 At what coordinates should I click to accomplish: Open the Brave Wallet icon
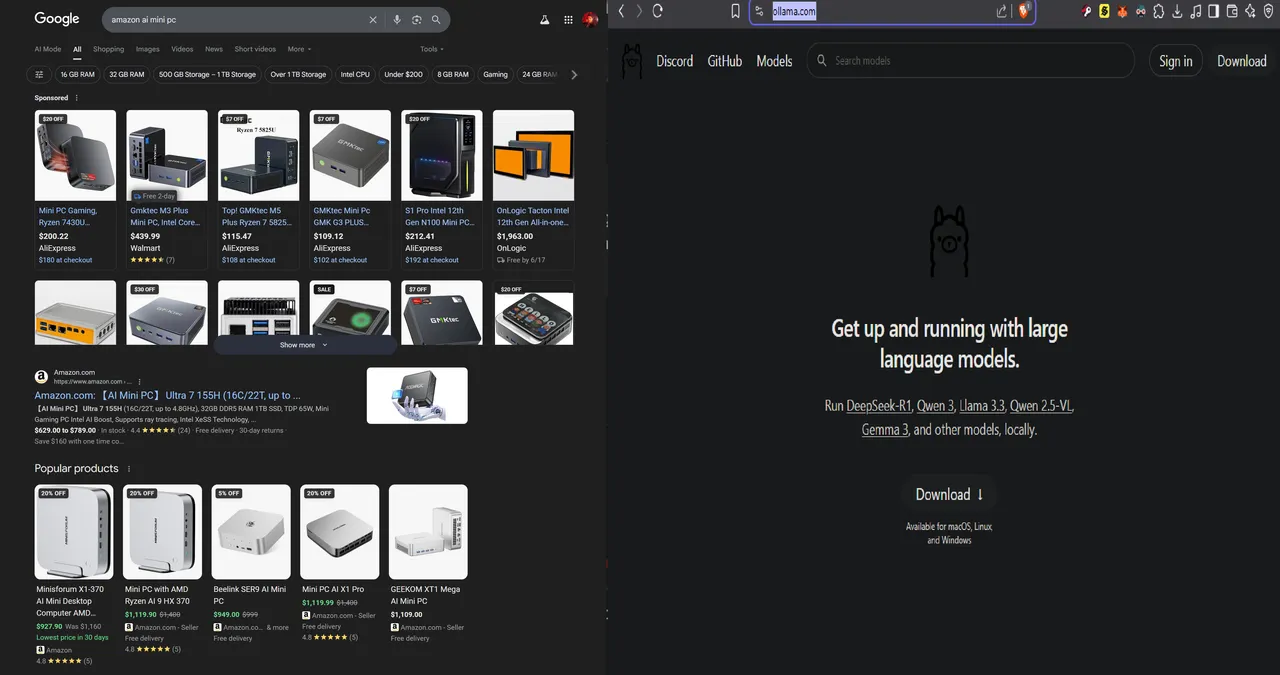click(x=1232, y=11)
